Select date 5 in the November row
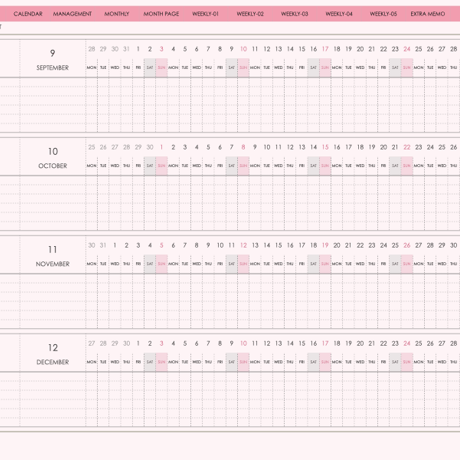This screenshot has height=460, width=460. 162,245
